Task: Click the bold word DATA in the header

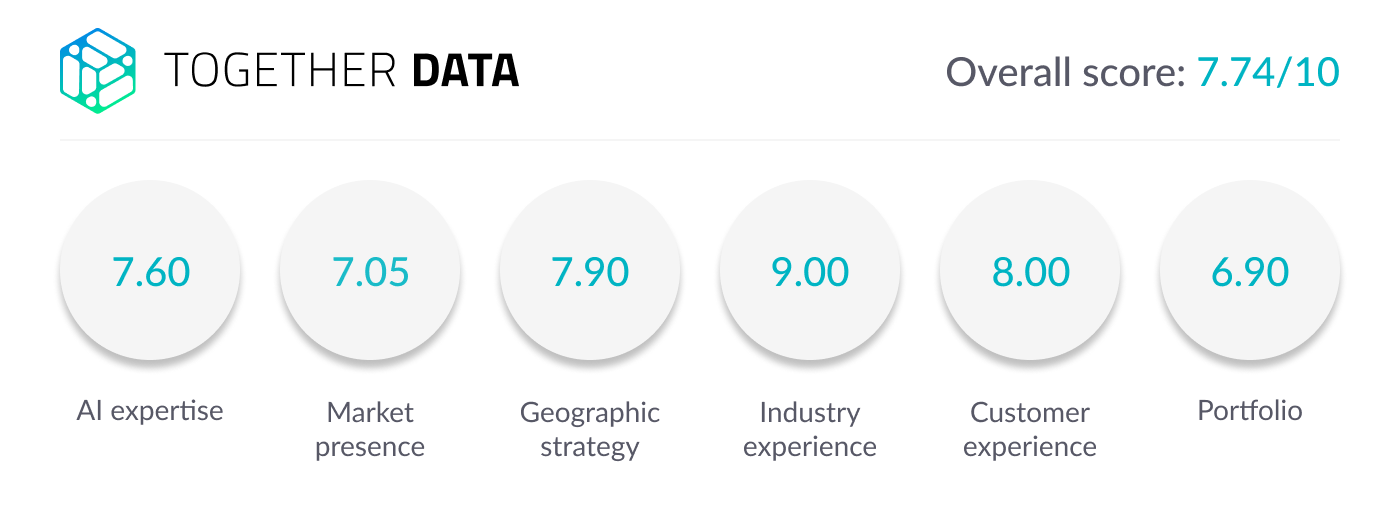Action: click(465, 71)
